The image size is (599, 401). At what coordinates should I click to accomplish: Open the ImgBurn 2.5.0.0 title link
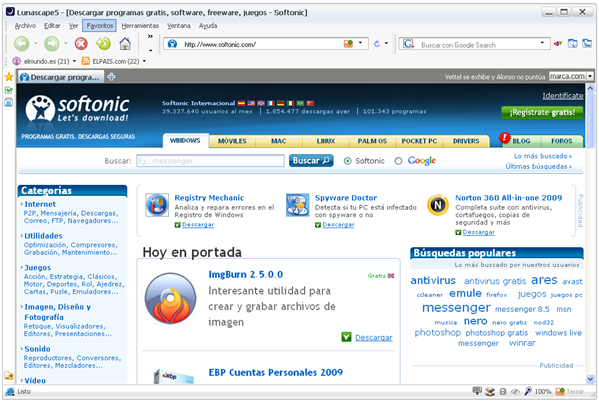coord(246,275)
